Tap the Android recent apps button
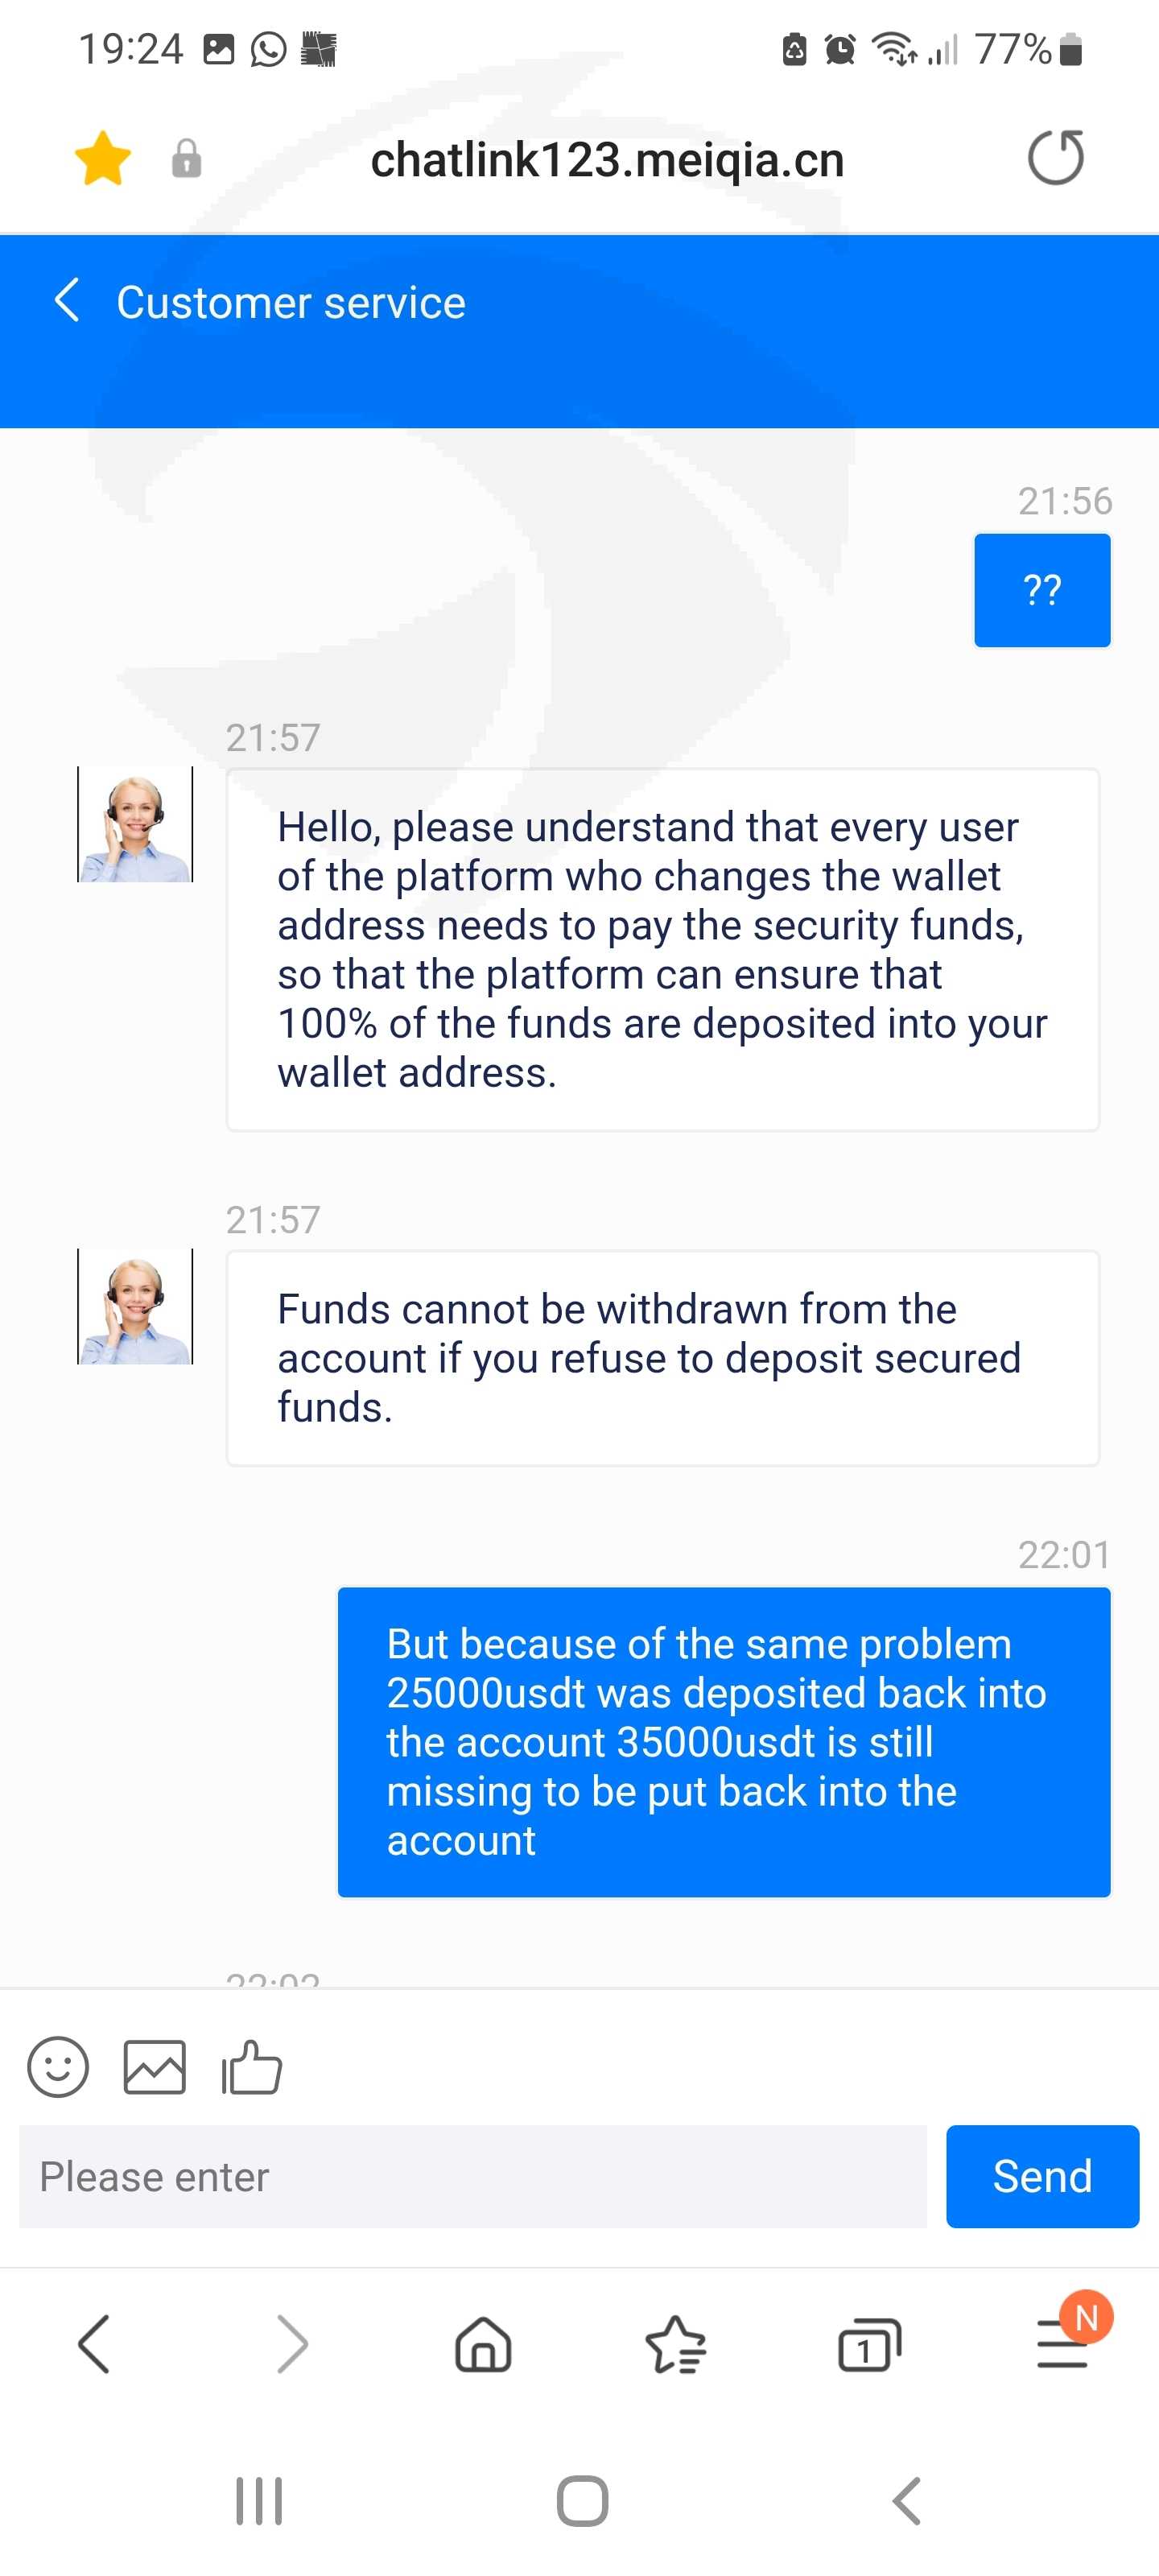This screenshot has height=2576, width=1159. [x=259, y=2501]
